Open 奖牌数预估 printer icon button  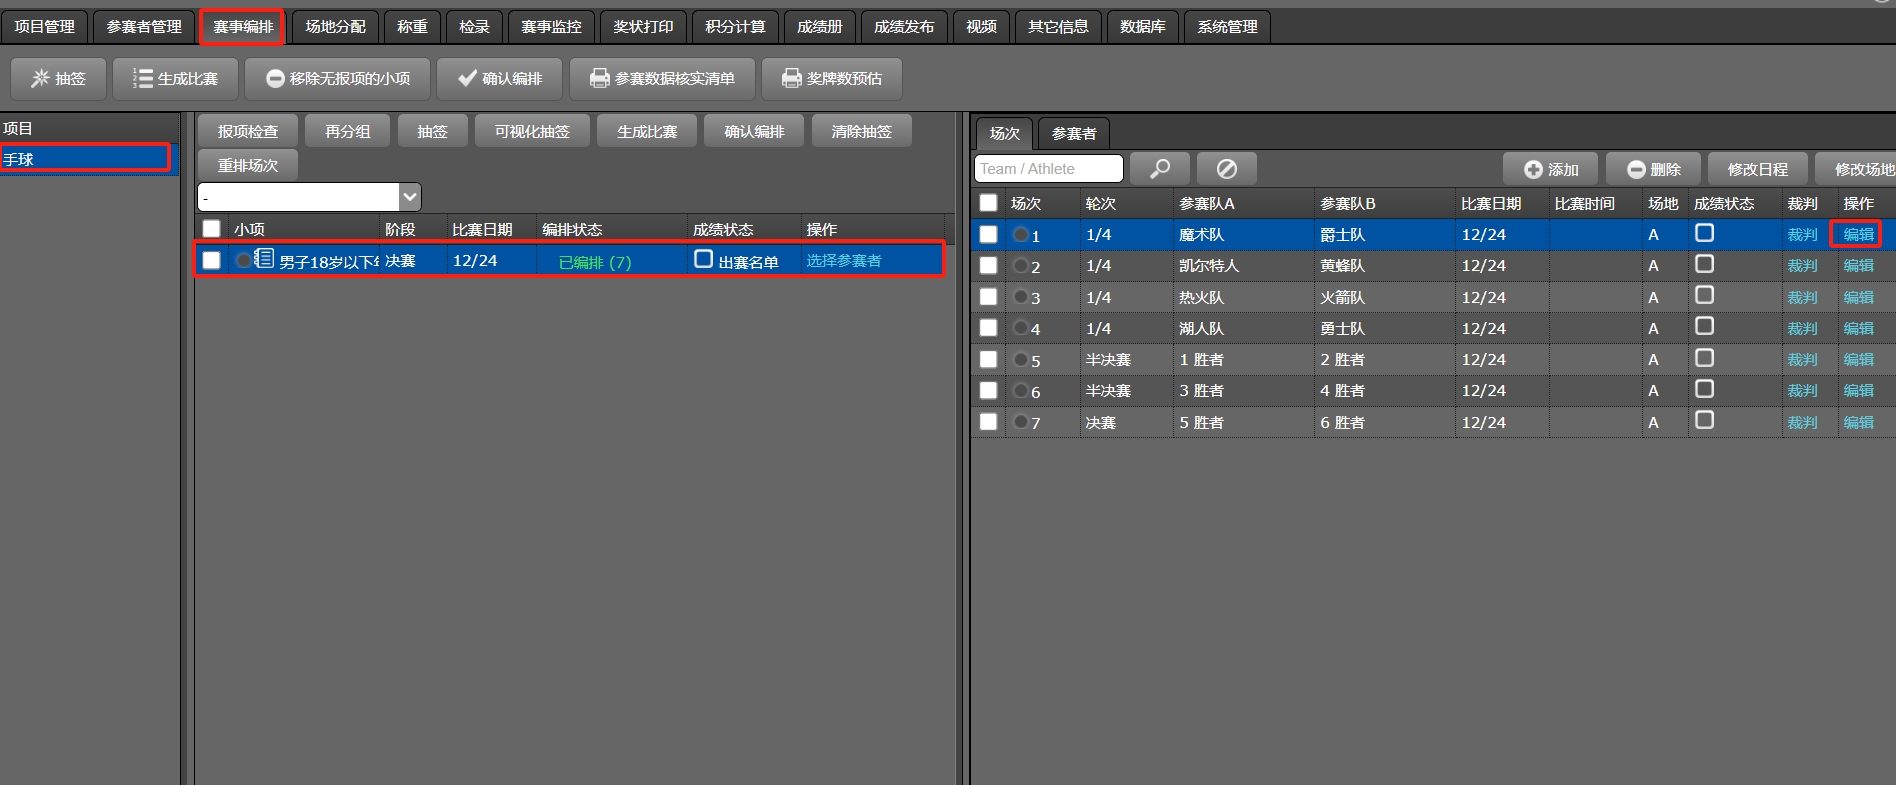(791, 78)
